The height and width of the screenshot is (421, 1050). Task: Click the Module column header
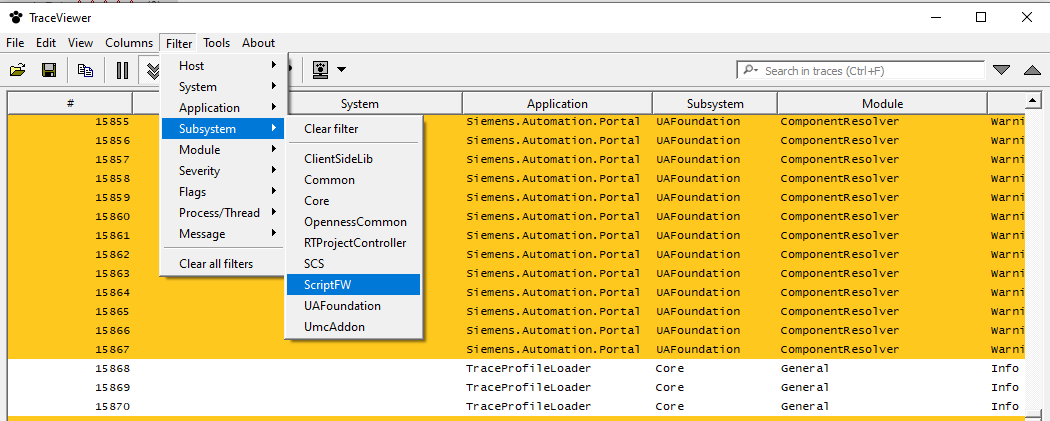click(881, 104)
